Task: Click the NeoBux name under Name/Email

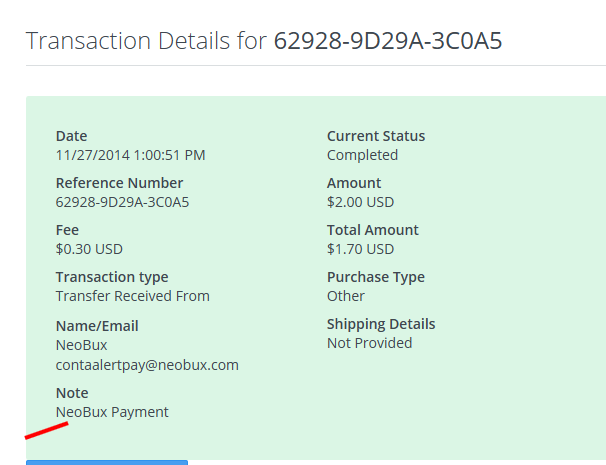Action: click(81, 345)
